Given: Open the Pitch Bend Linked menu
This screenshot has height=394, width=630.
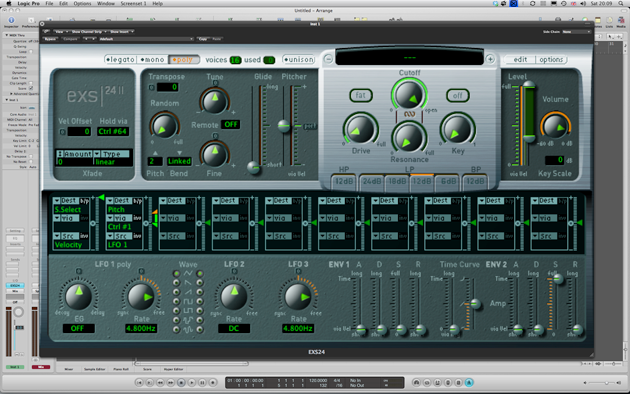Looking at the screenshot, I should pos(179,161).
